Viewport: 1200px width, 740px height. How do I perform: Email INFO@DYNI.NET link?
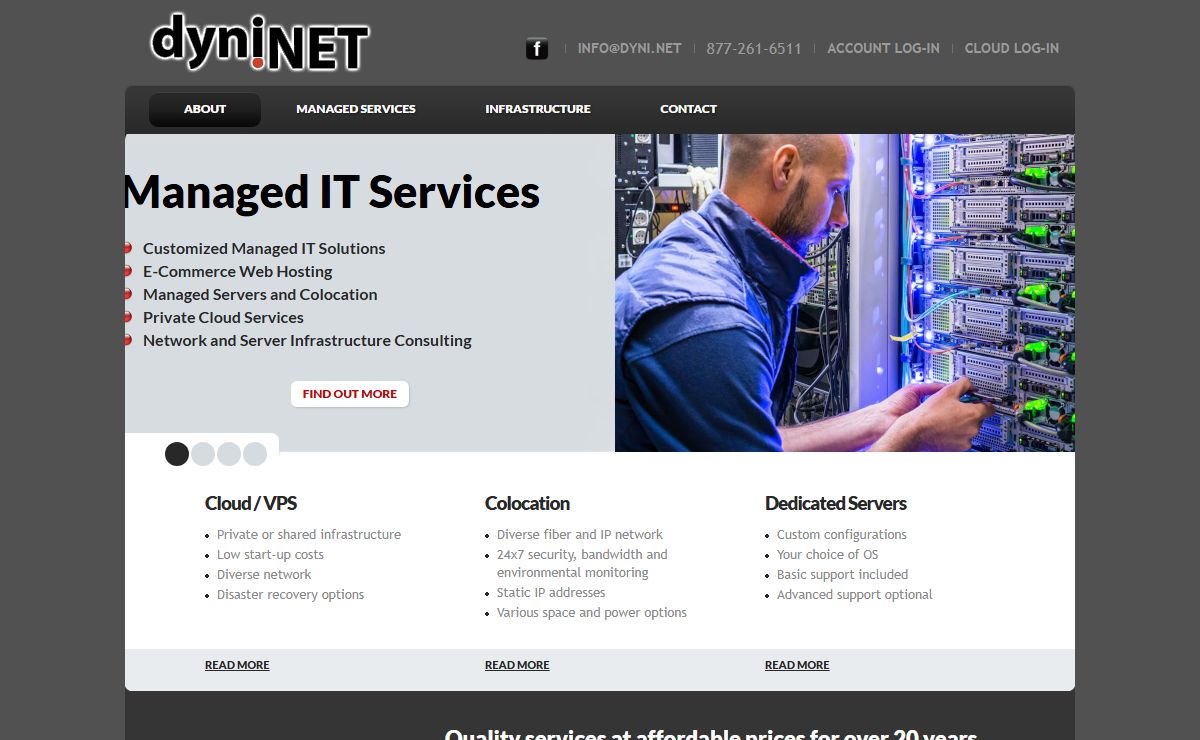pyautogui.click(x=629, y=48)
